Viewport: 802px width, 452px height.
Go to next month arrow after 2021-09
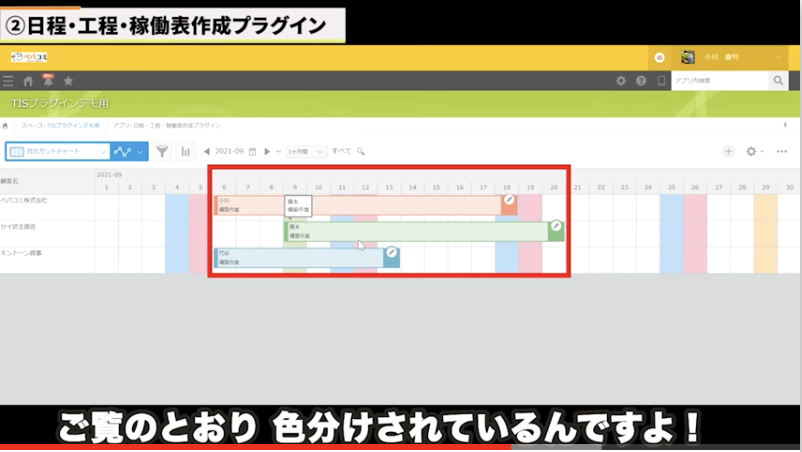[267, 151]
